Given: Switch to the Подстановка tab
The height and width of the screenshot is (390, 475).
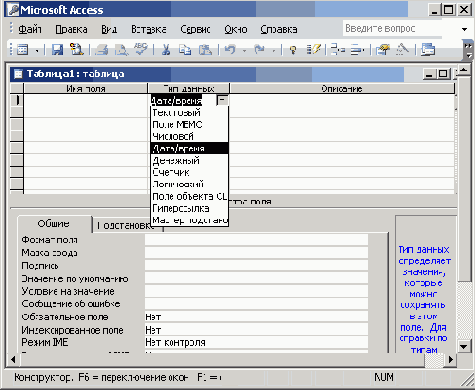Looking at the screenshot, I should [126, 226].
